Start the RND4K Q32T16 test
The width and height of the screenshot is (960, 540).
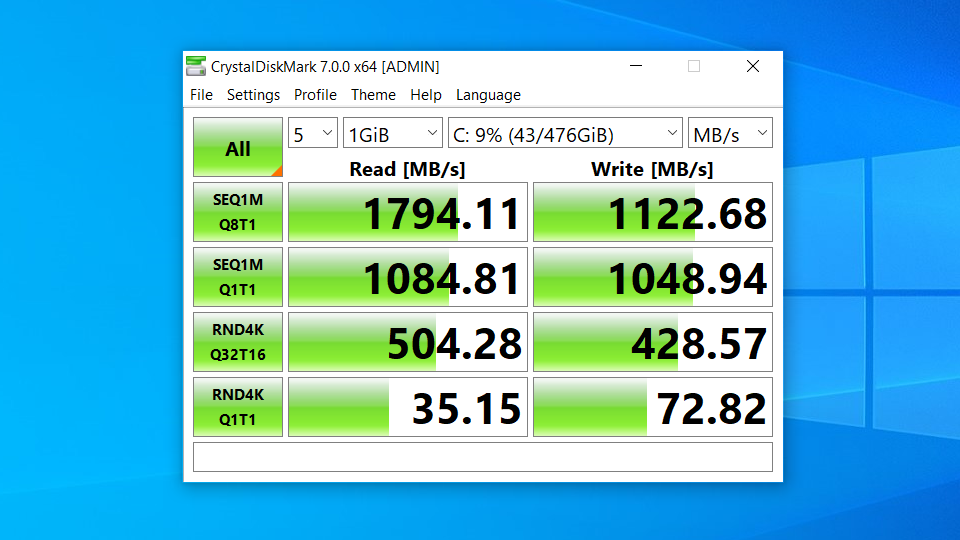pyautogui.click(x=238, y=342)
